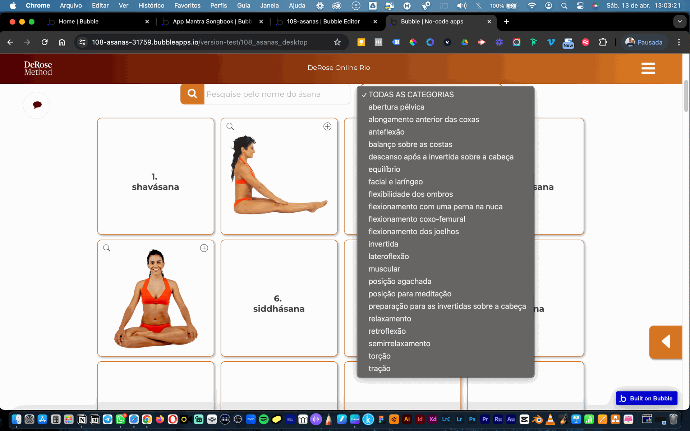The width and height of the screenshot is (690, 431).
Task: Open the Favoritos menu
Action: (187, 6)
